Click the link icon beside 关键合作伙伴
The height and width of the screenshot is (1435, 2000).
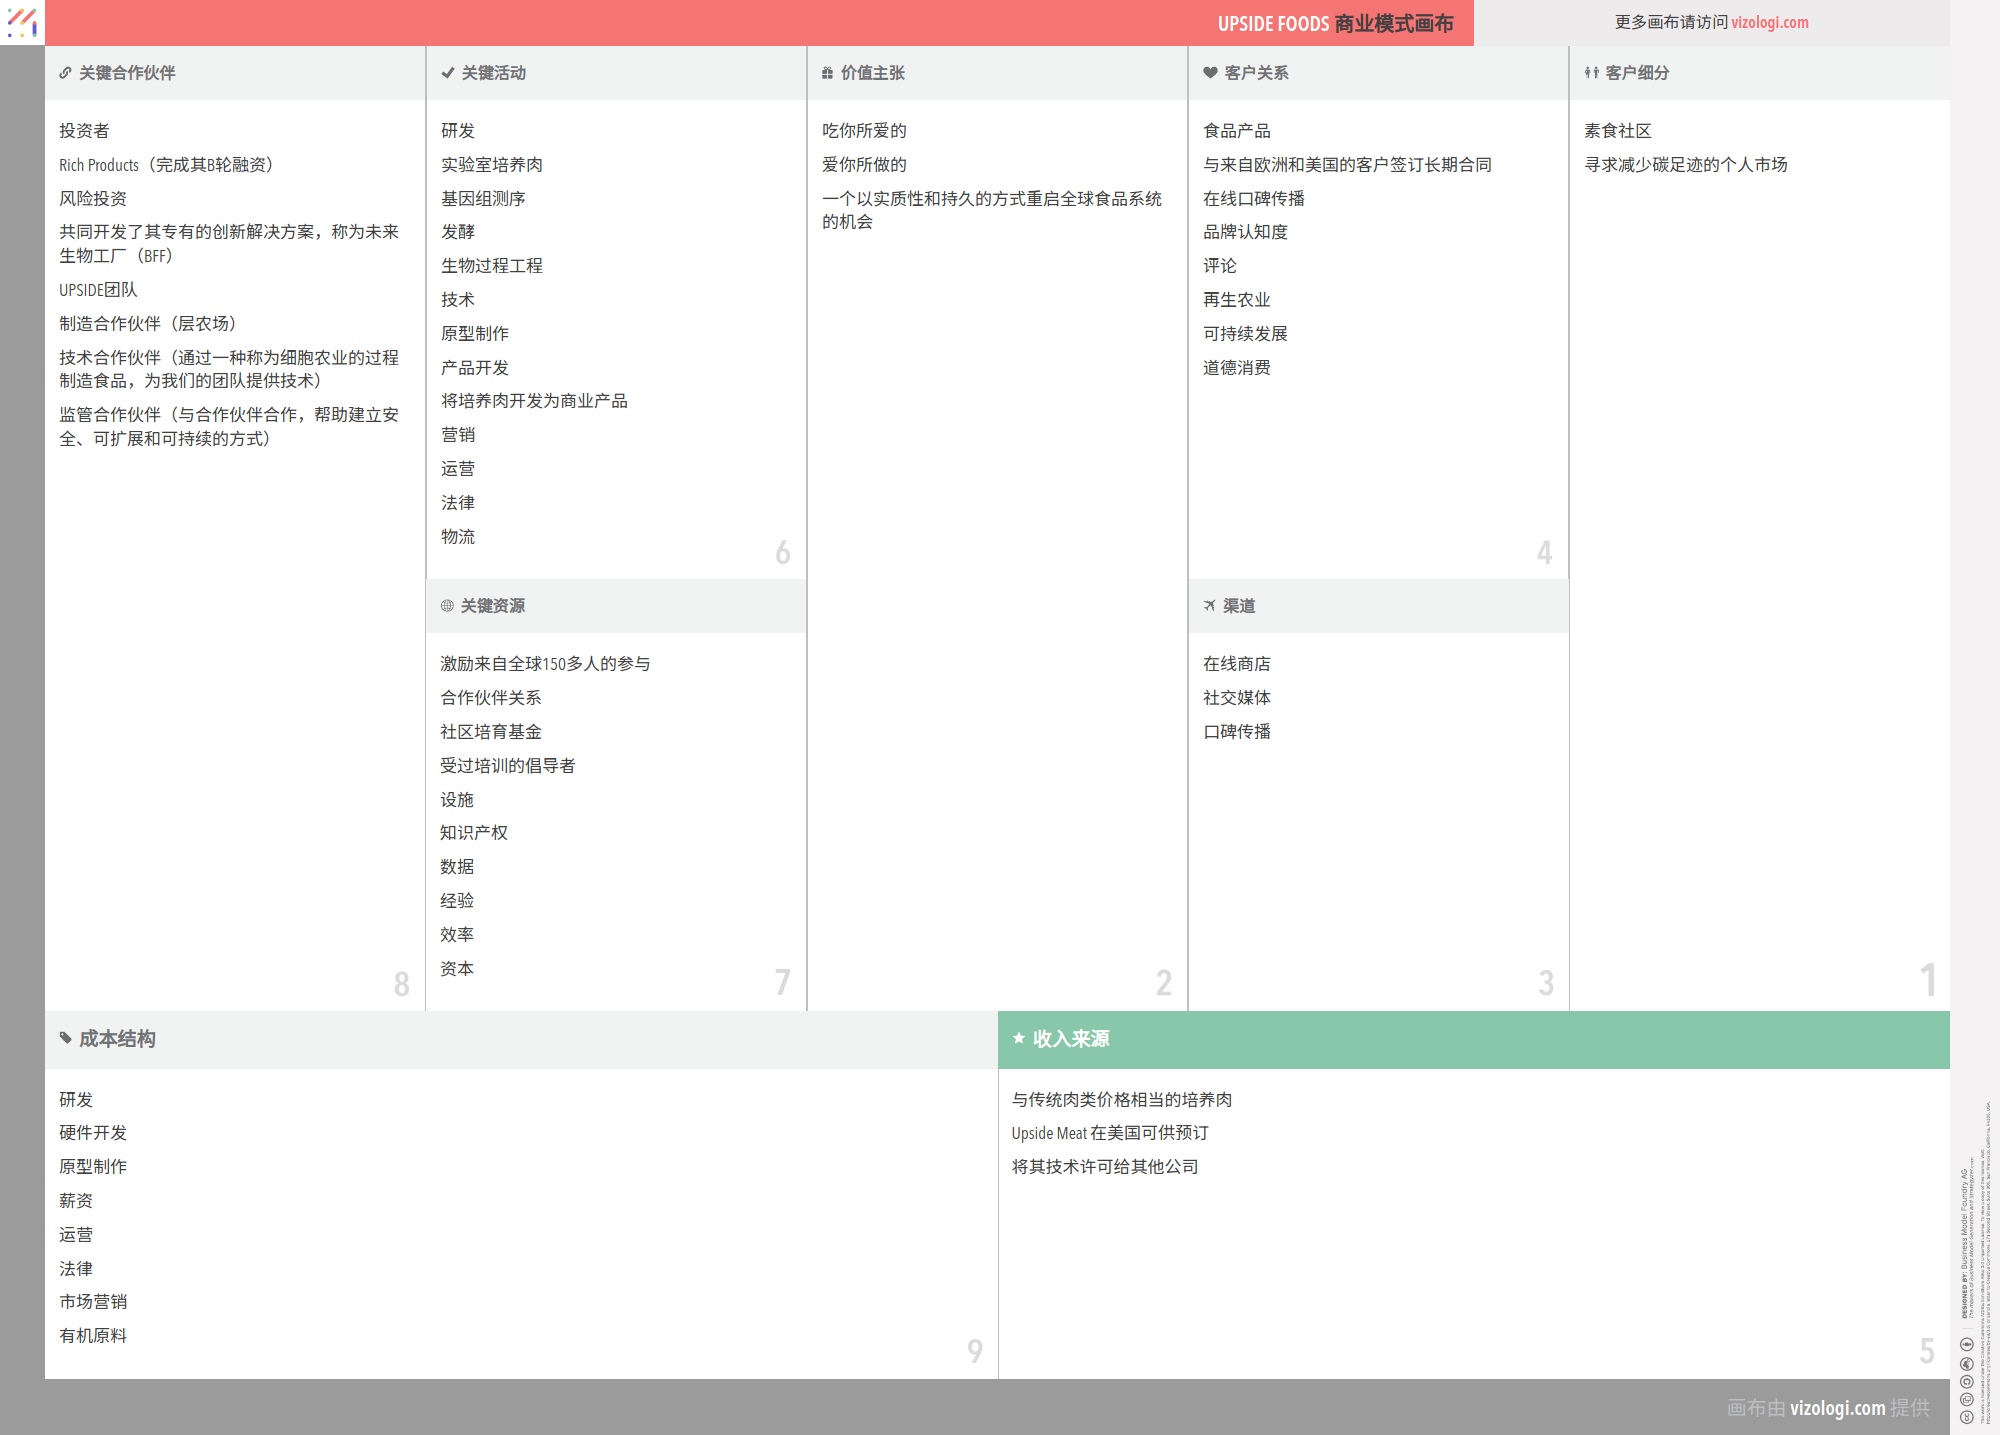pyautogui.click(x=65, y=73)
